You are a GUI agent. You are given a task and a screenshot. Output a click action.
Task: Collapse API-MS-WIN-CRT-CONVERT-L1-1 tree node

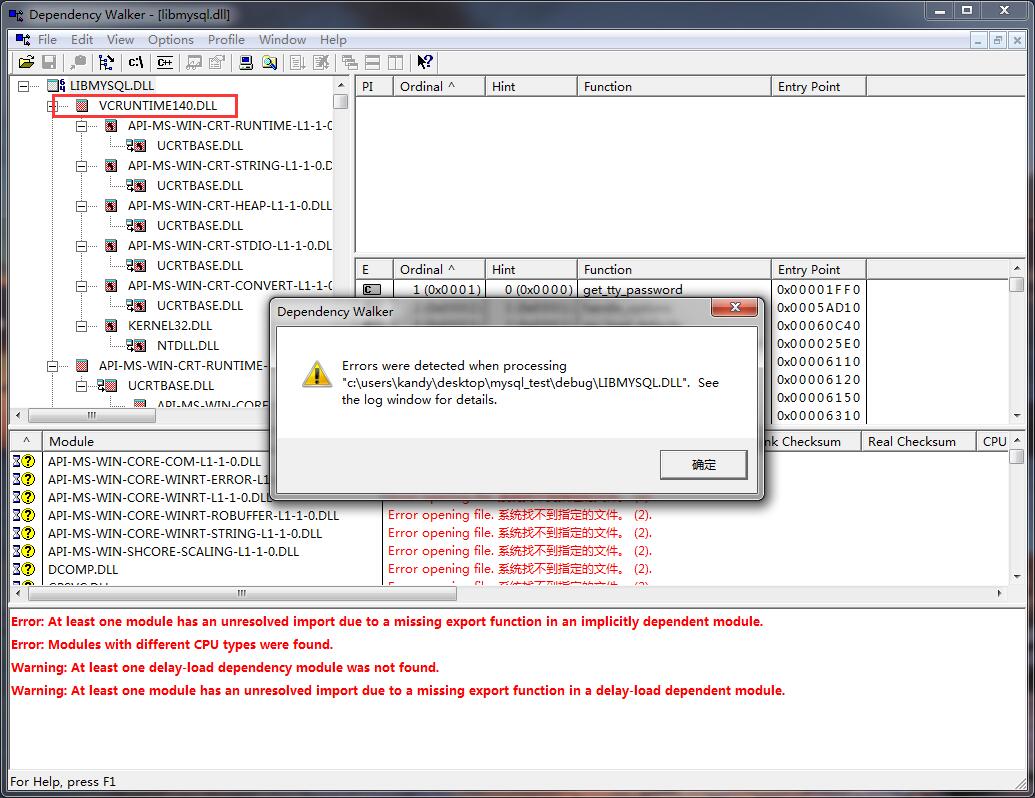coord(81,286)
